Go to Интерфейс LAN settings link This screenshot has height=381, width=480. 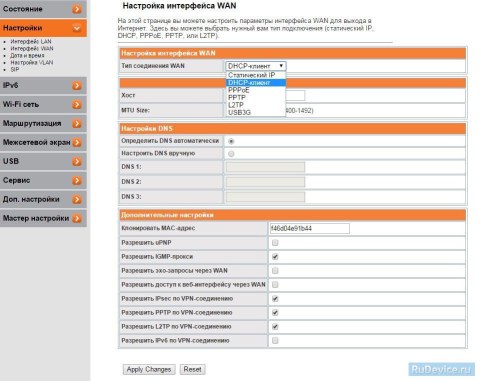pyautogui.click(x=31, y=42)
